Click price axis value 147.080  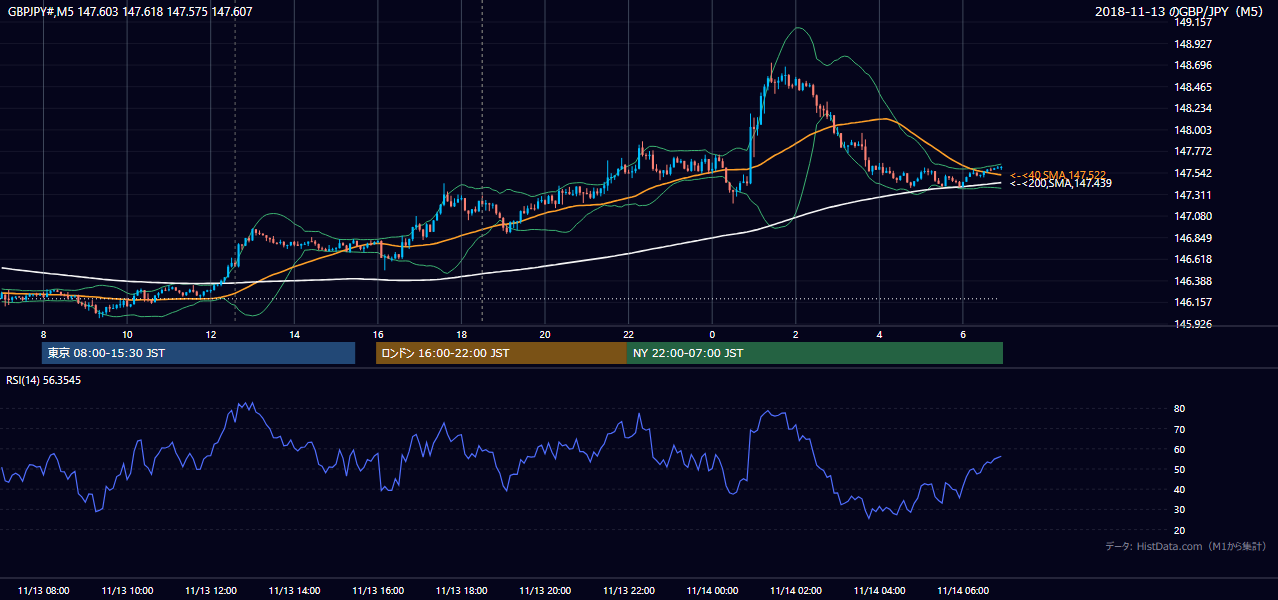(1193, 216)
